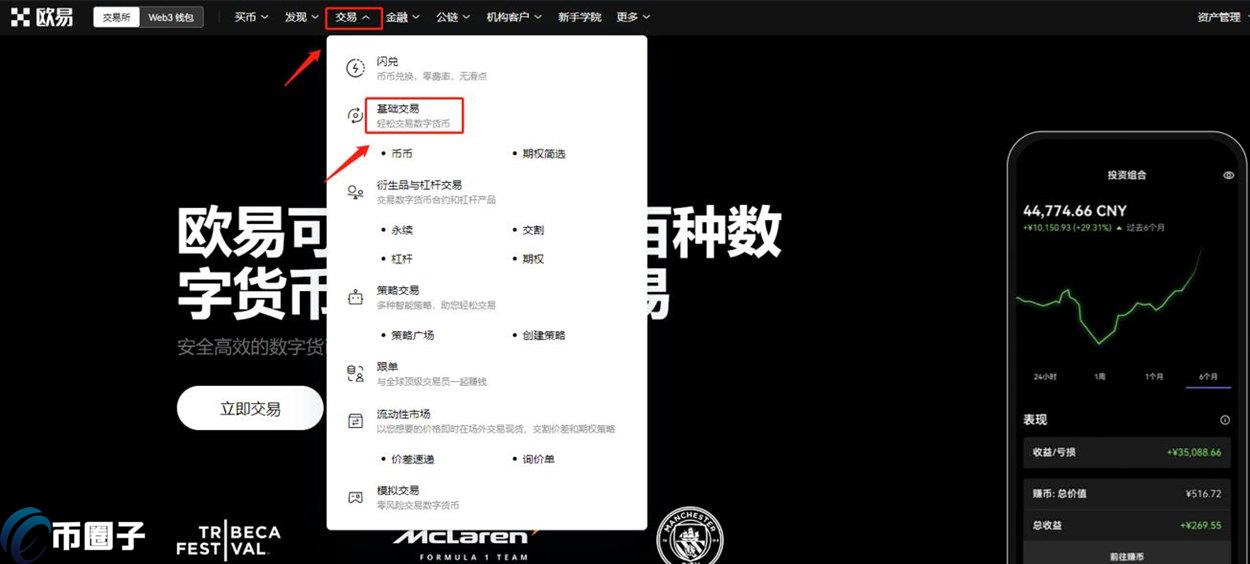Open the 币币 spot trading link
Image resolution: width=1250 pixels, height=564 pixels.
tap(401, 154)
